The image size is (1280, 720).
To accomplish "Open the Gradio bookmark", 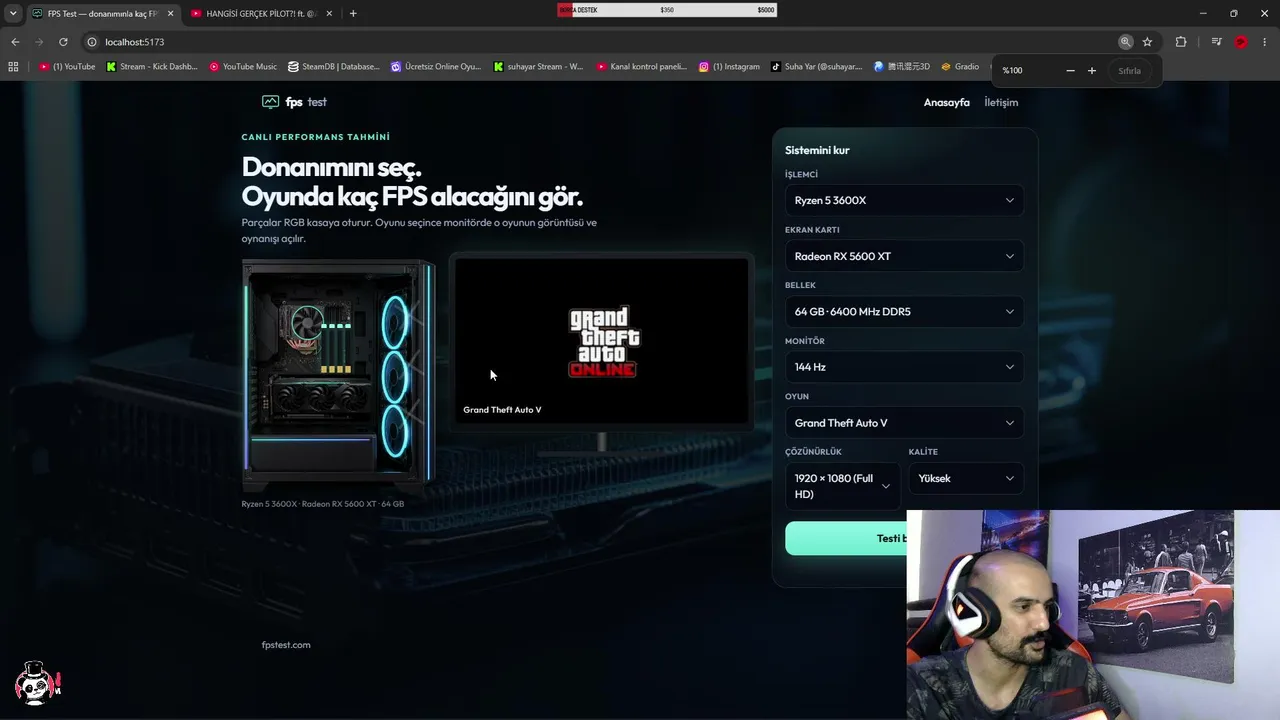I will (960, 67).
